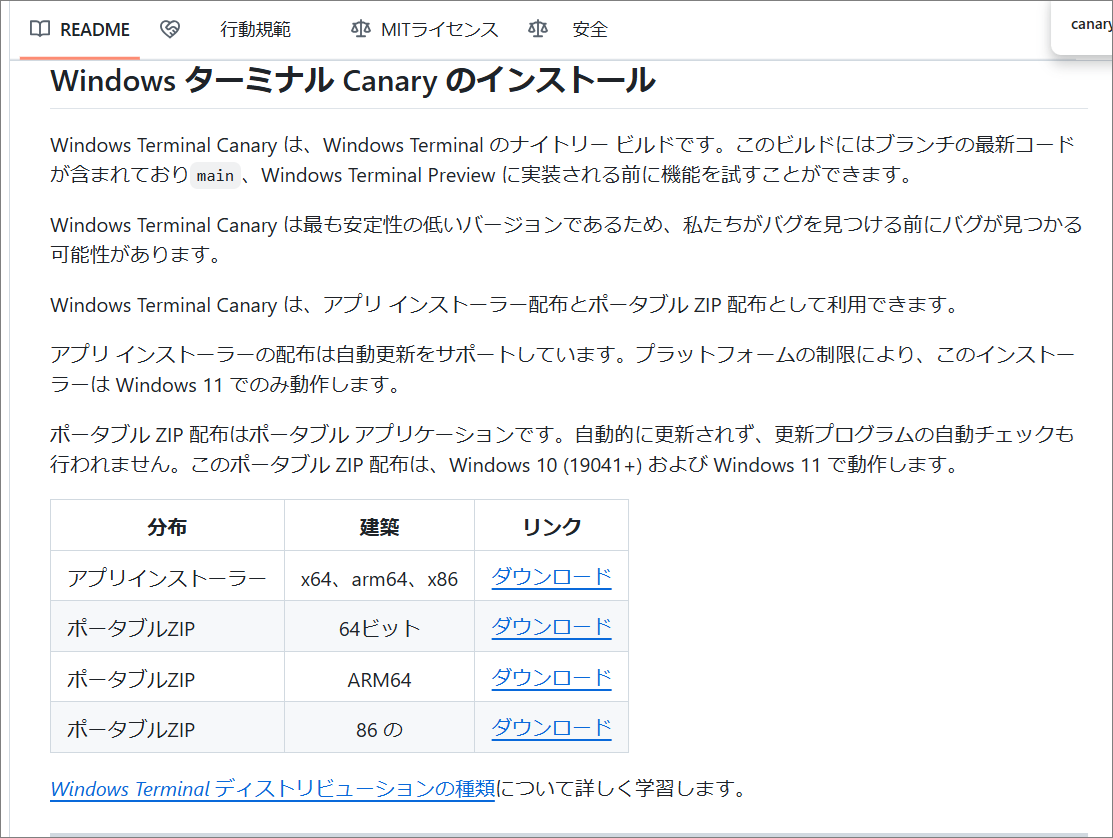
Task: Download the 64ビット portable ZIP
Action: click(x=551, y=627)
